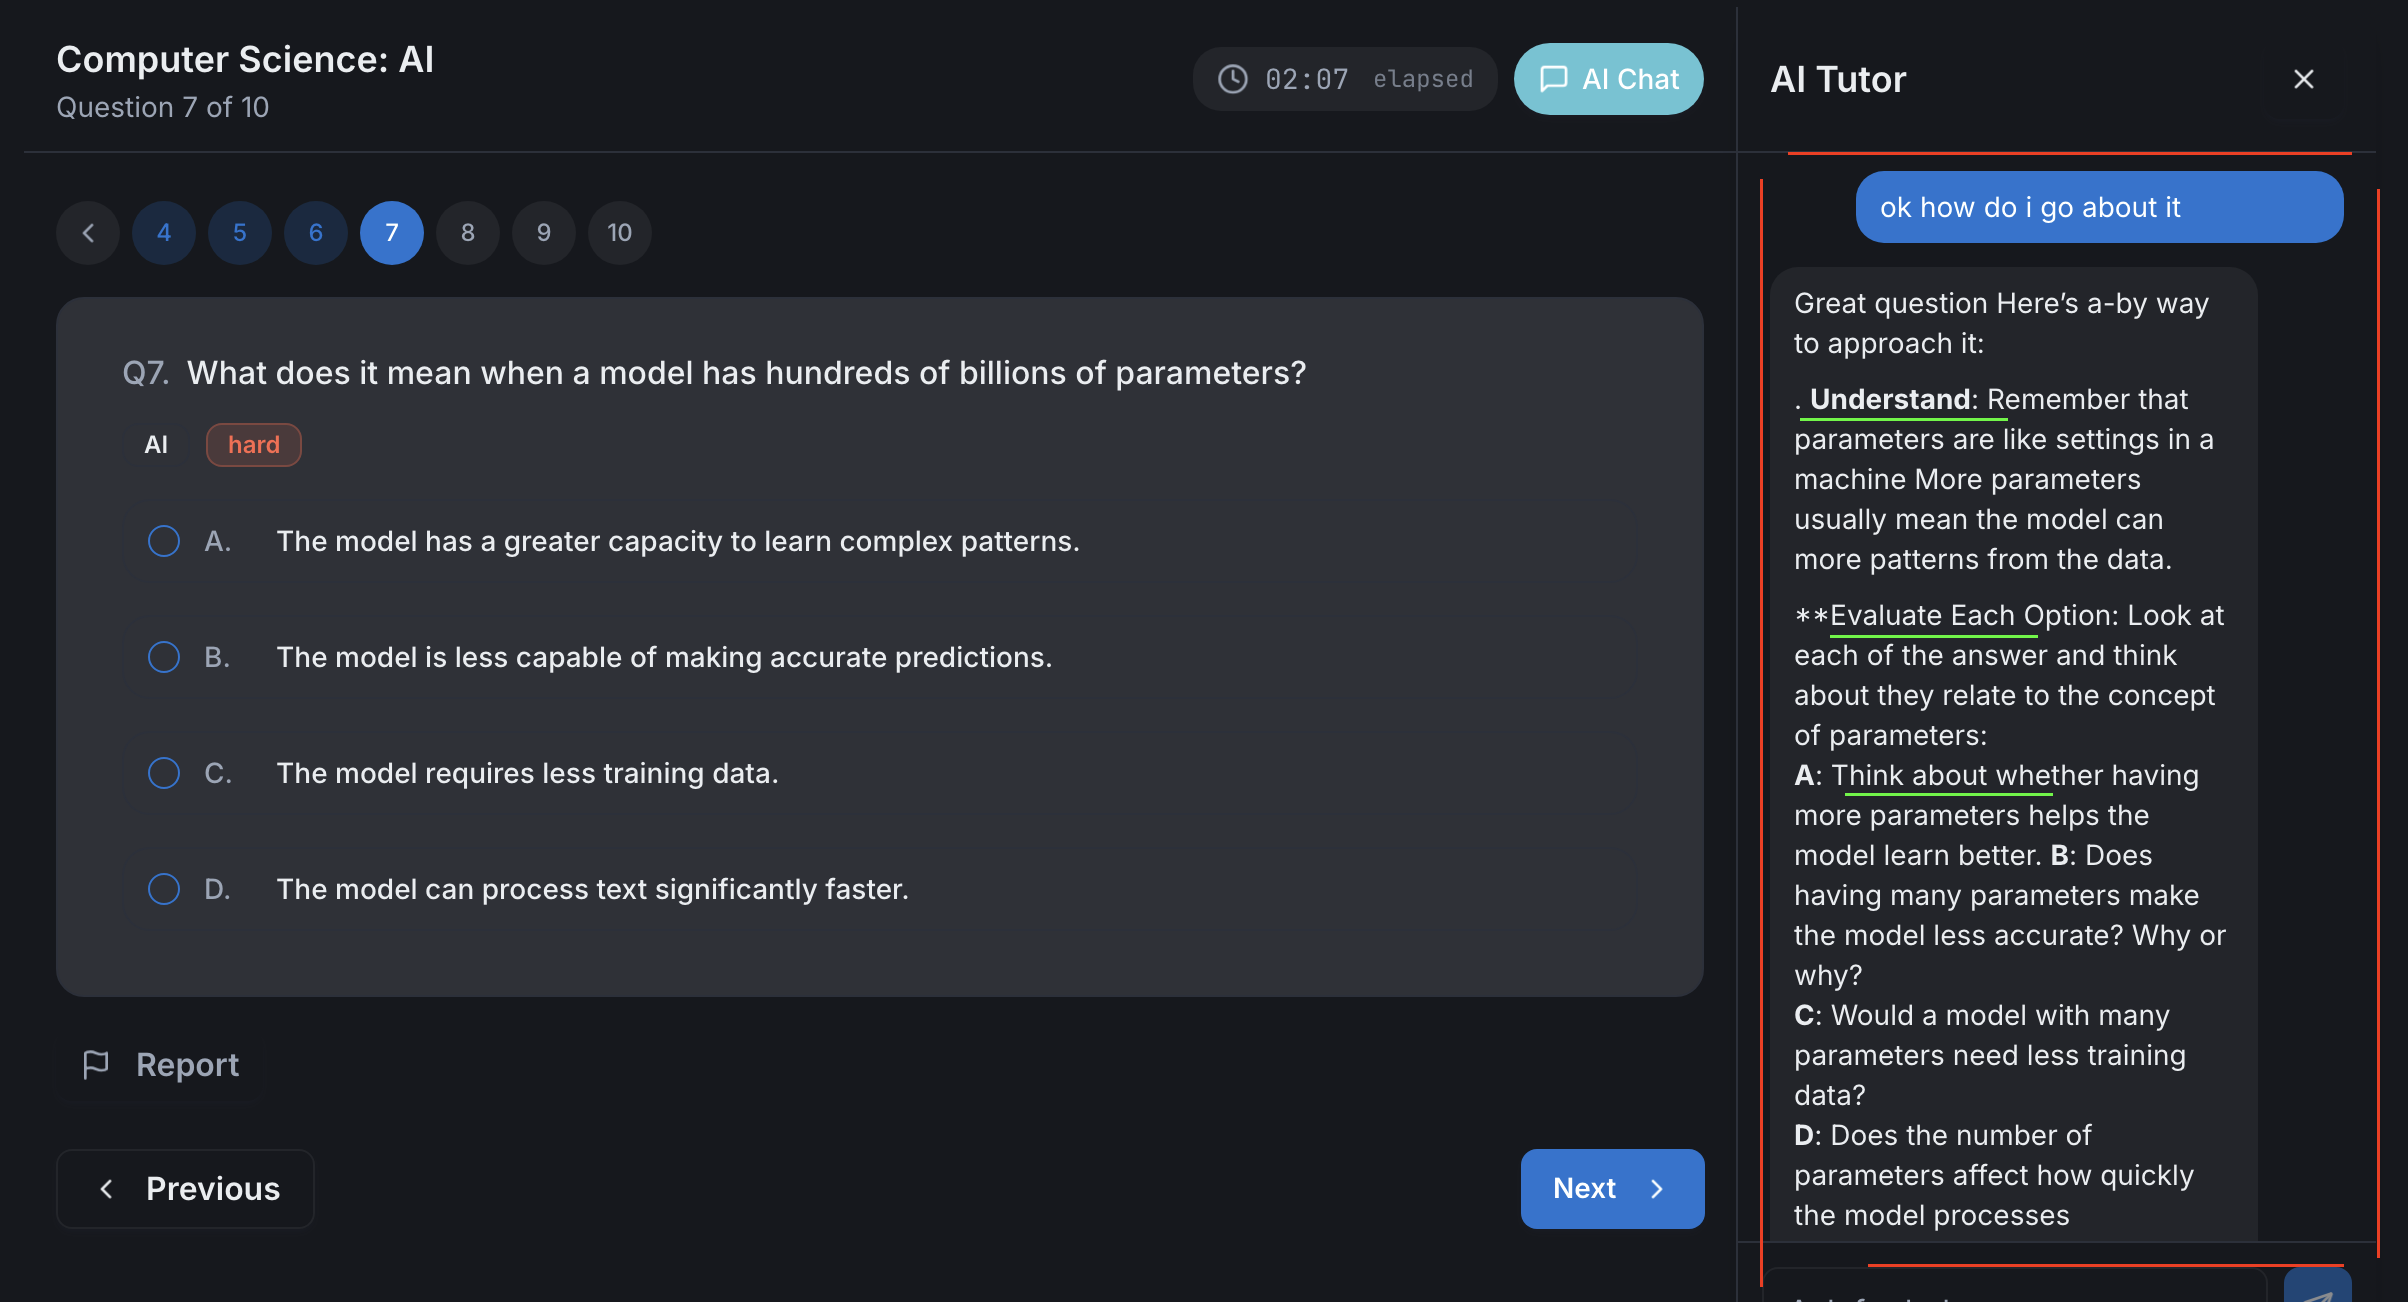Click the flag icon beside Report
This screenshot has height=1302, width=2408.
[x=97, y=1064]
